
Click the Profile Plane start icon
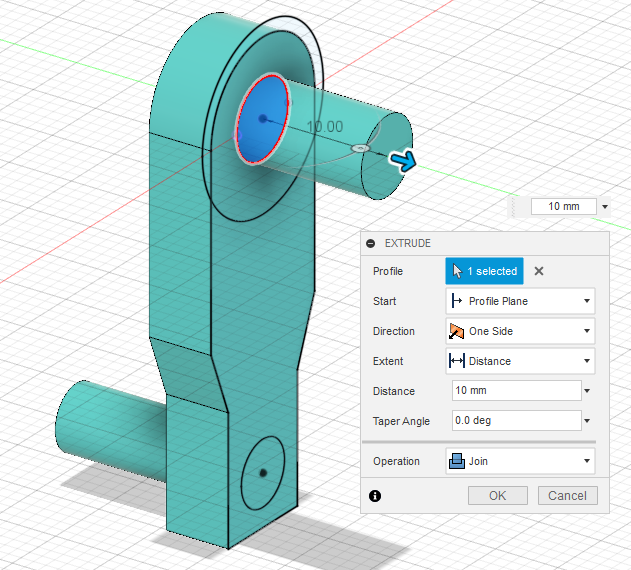[x=457, y=301]
